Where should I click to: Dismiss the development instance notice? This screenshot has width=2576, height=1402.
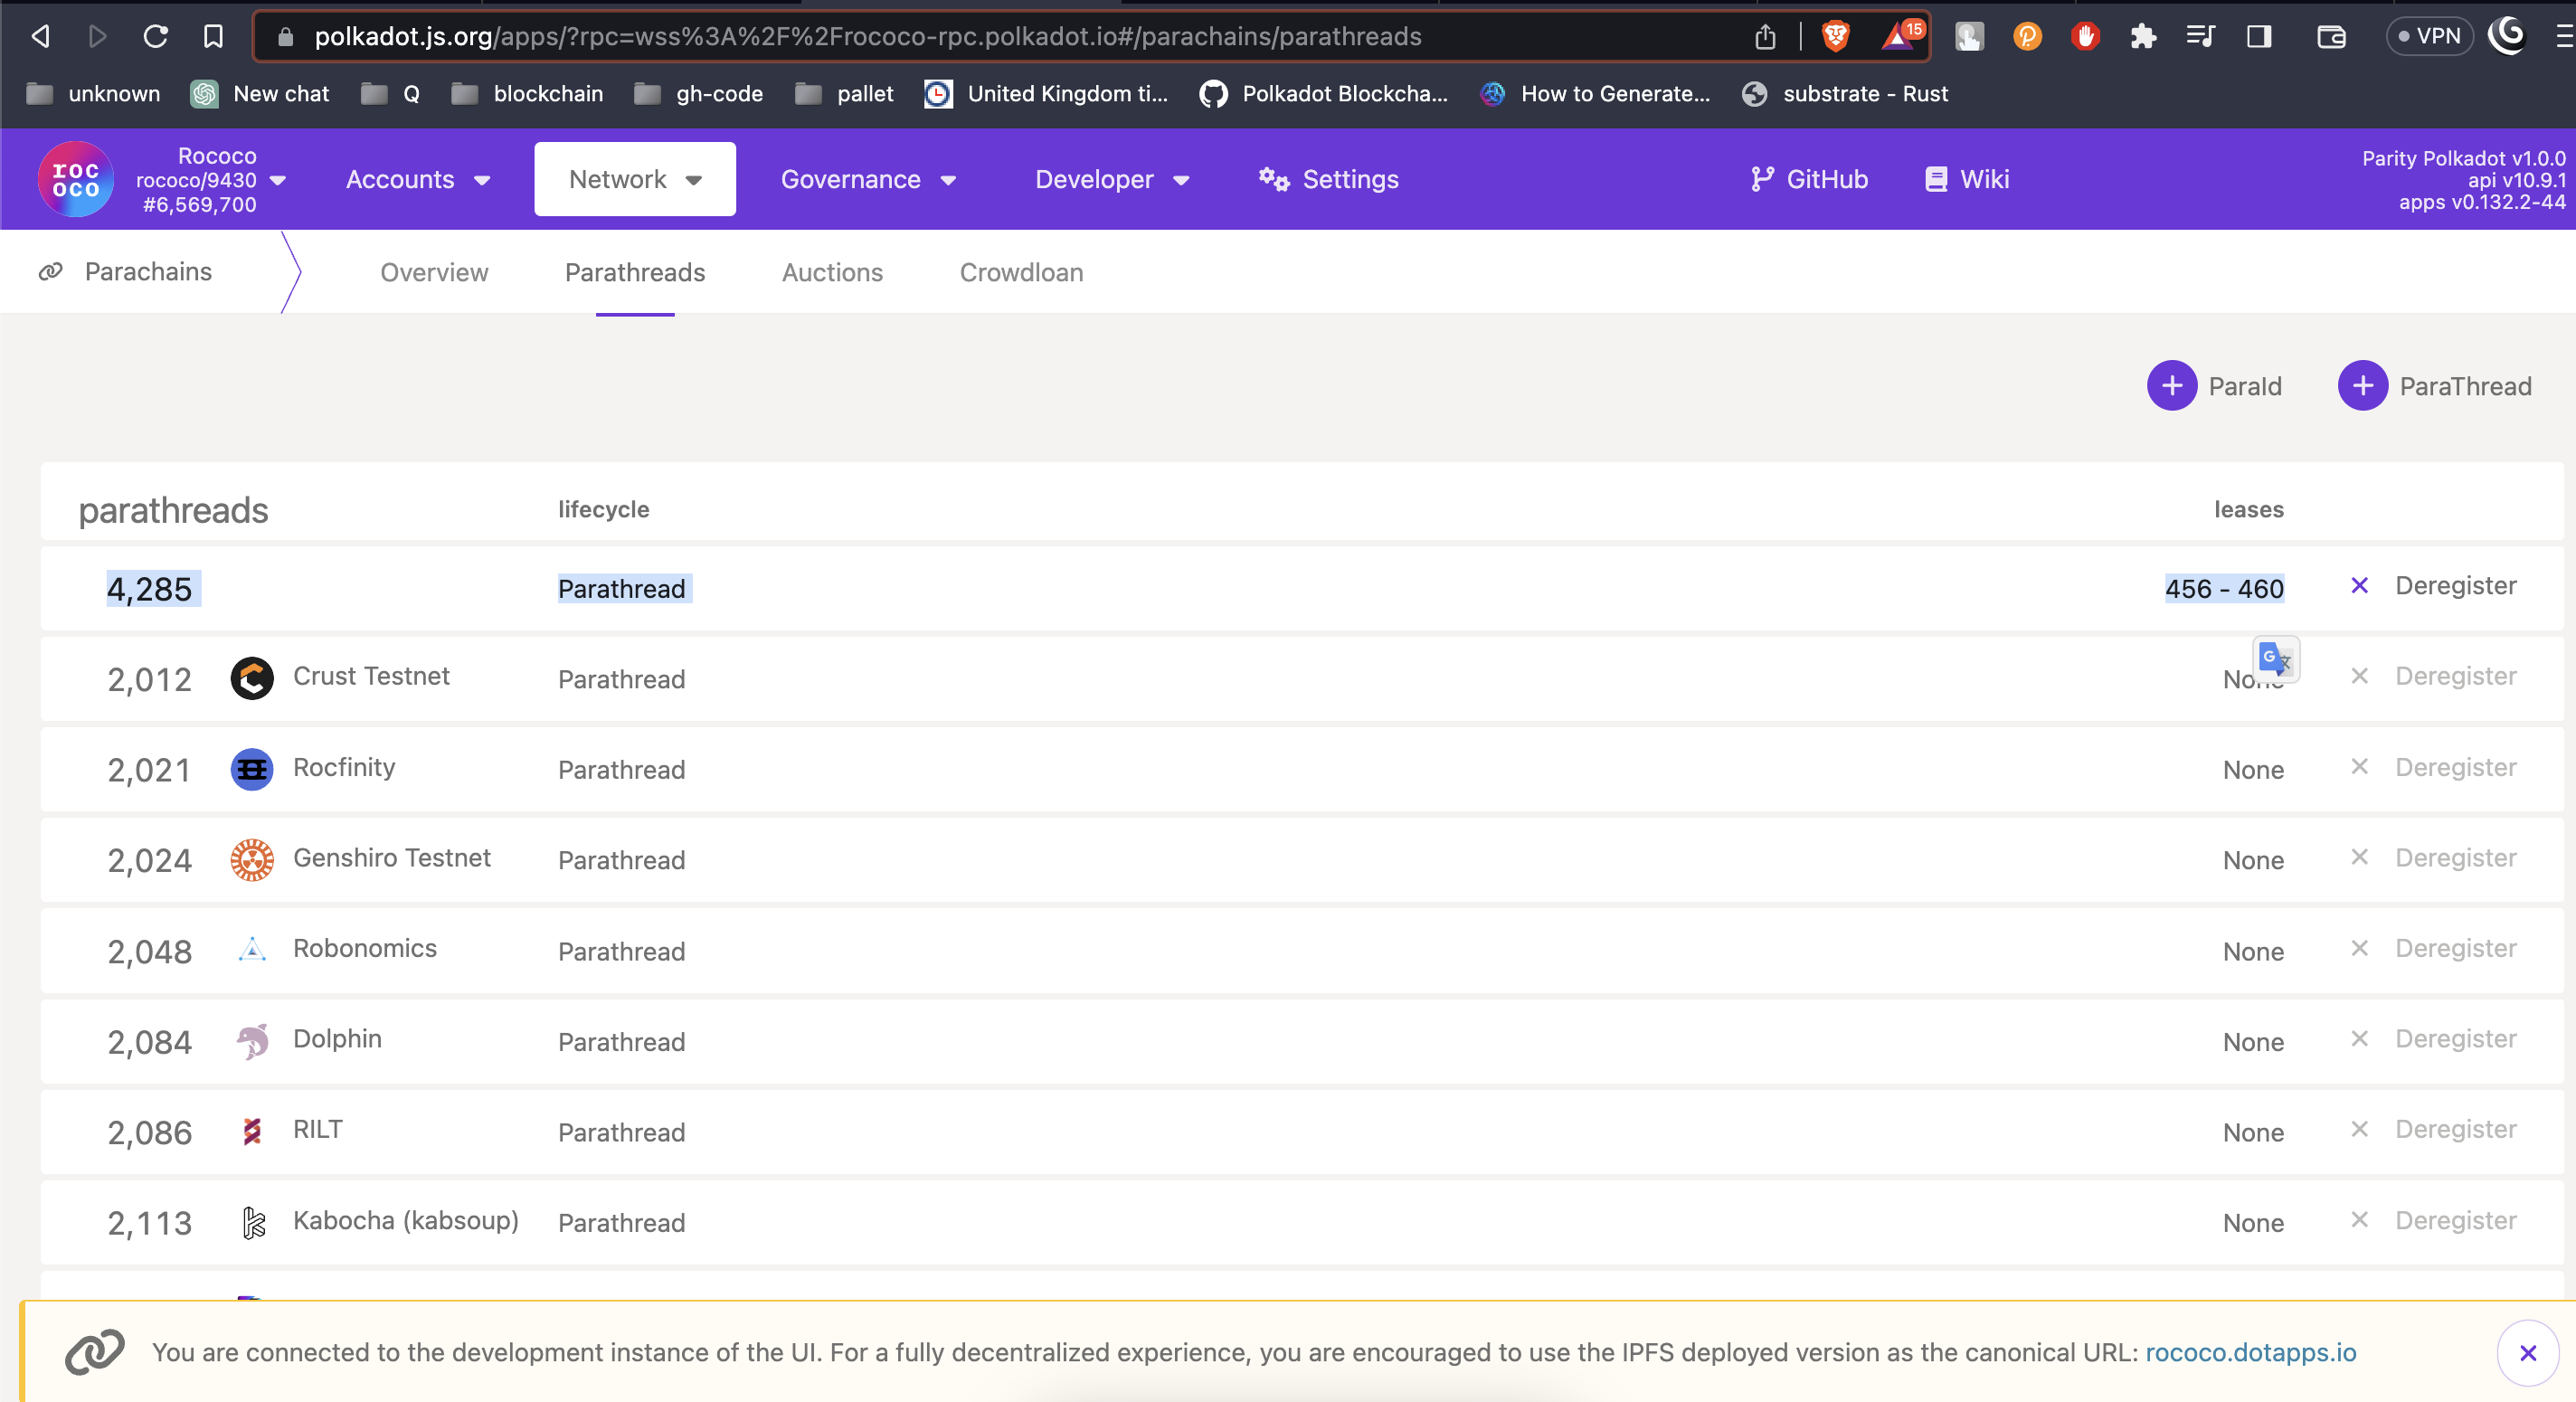(x=2528, y=1353)
